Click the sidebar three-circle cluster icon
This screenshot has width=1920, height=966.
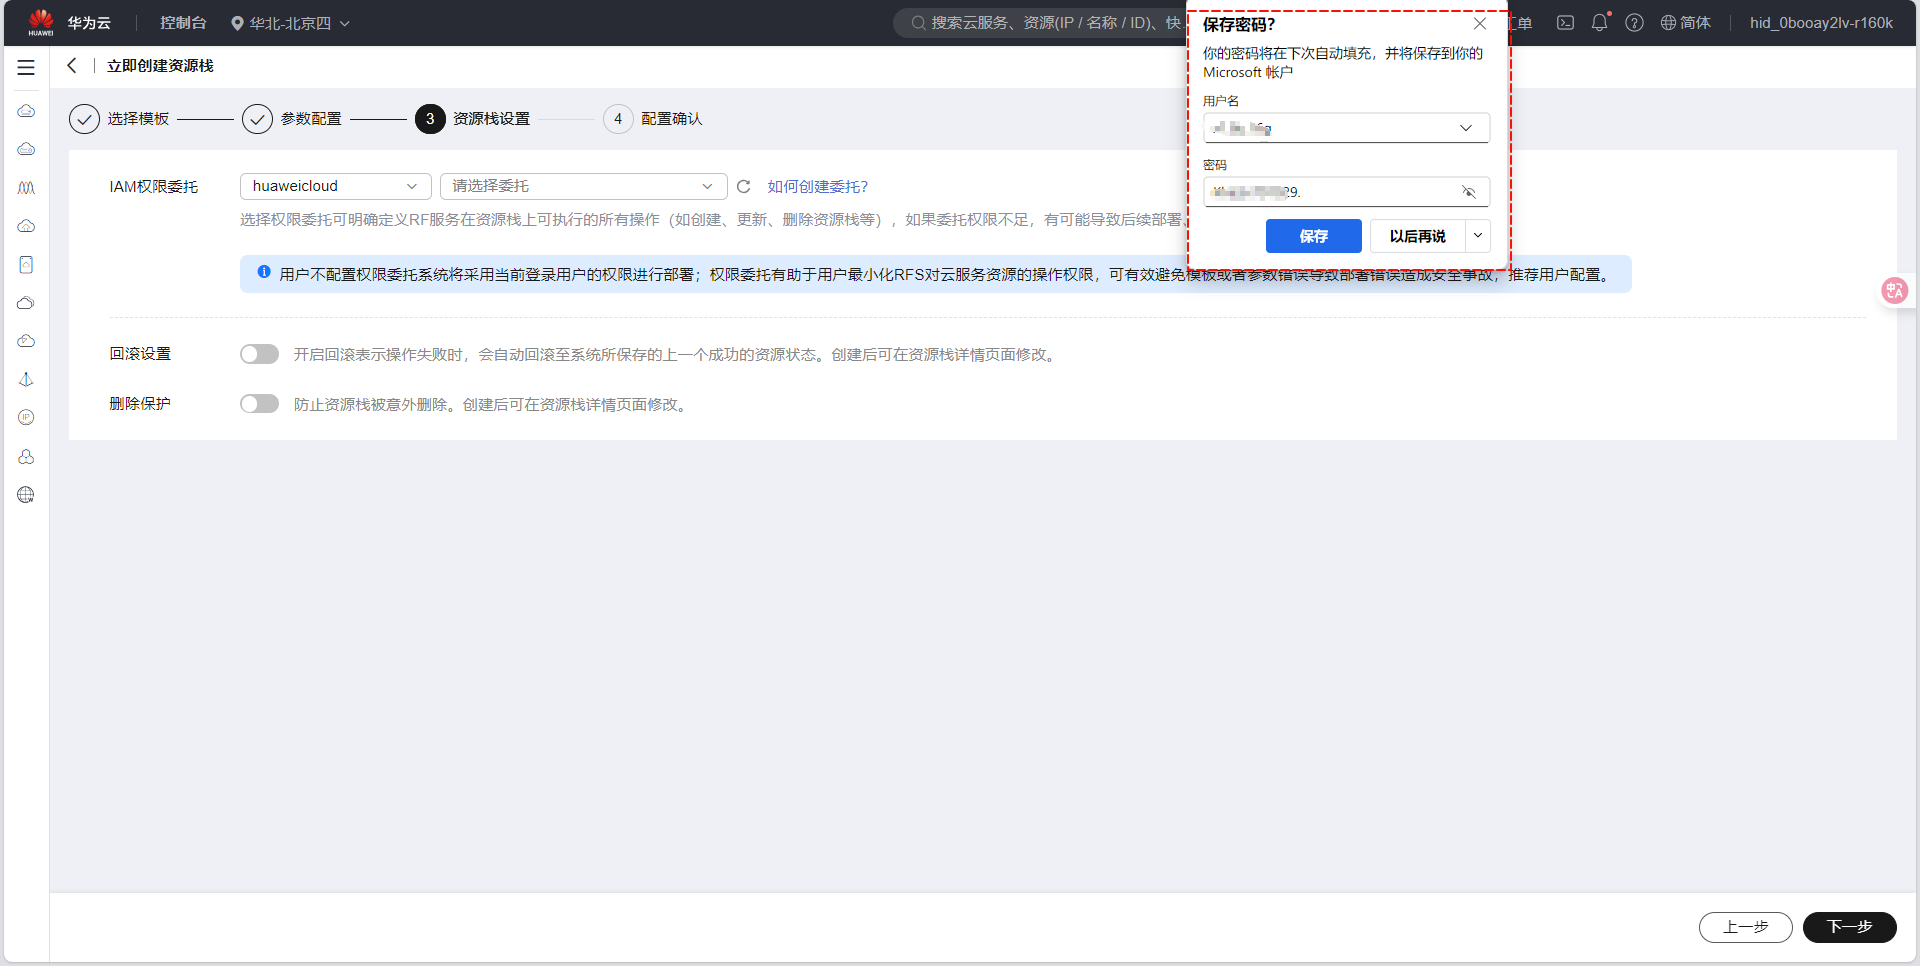26,456
